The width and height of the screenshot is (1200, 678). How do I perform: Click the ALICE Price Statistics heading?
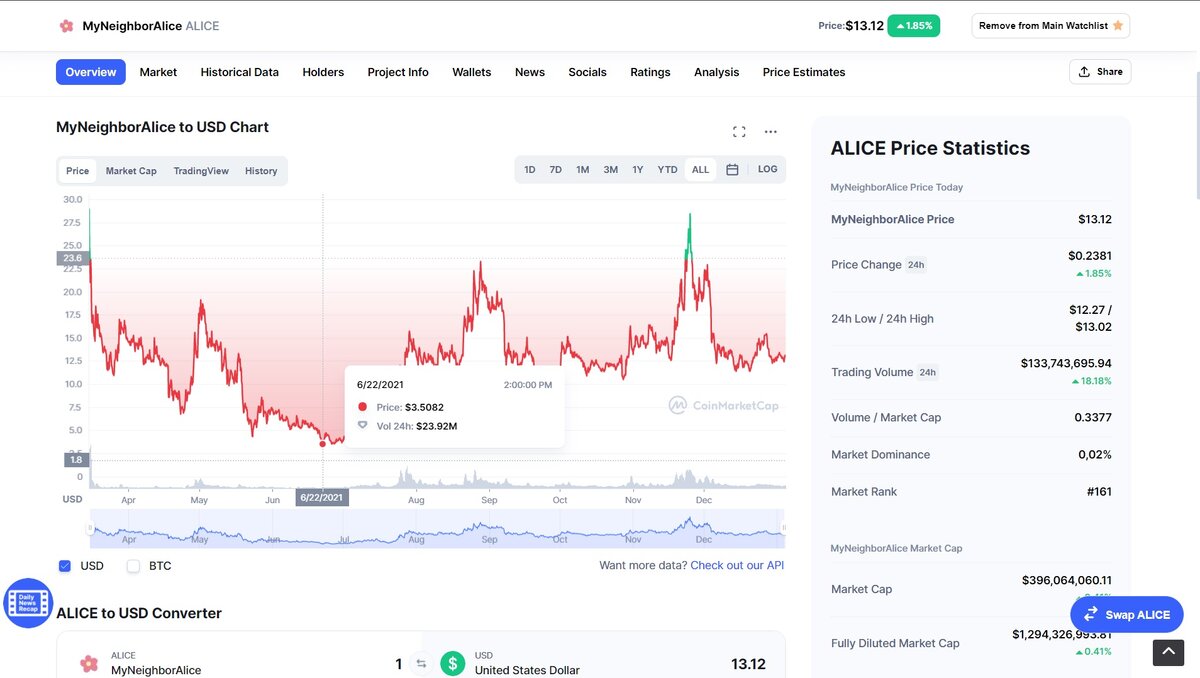930,148
